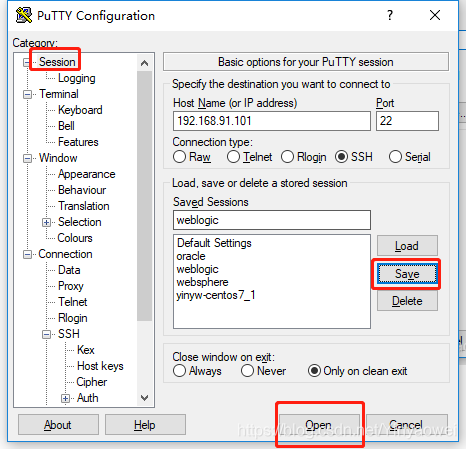Click the question mark help icon
This screenshot has height=449, width=466.
tap(390, 15)
